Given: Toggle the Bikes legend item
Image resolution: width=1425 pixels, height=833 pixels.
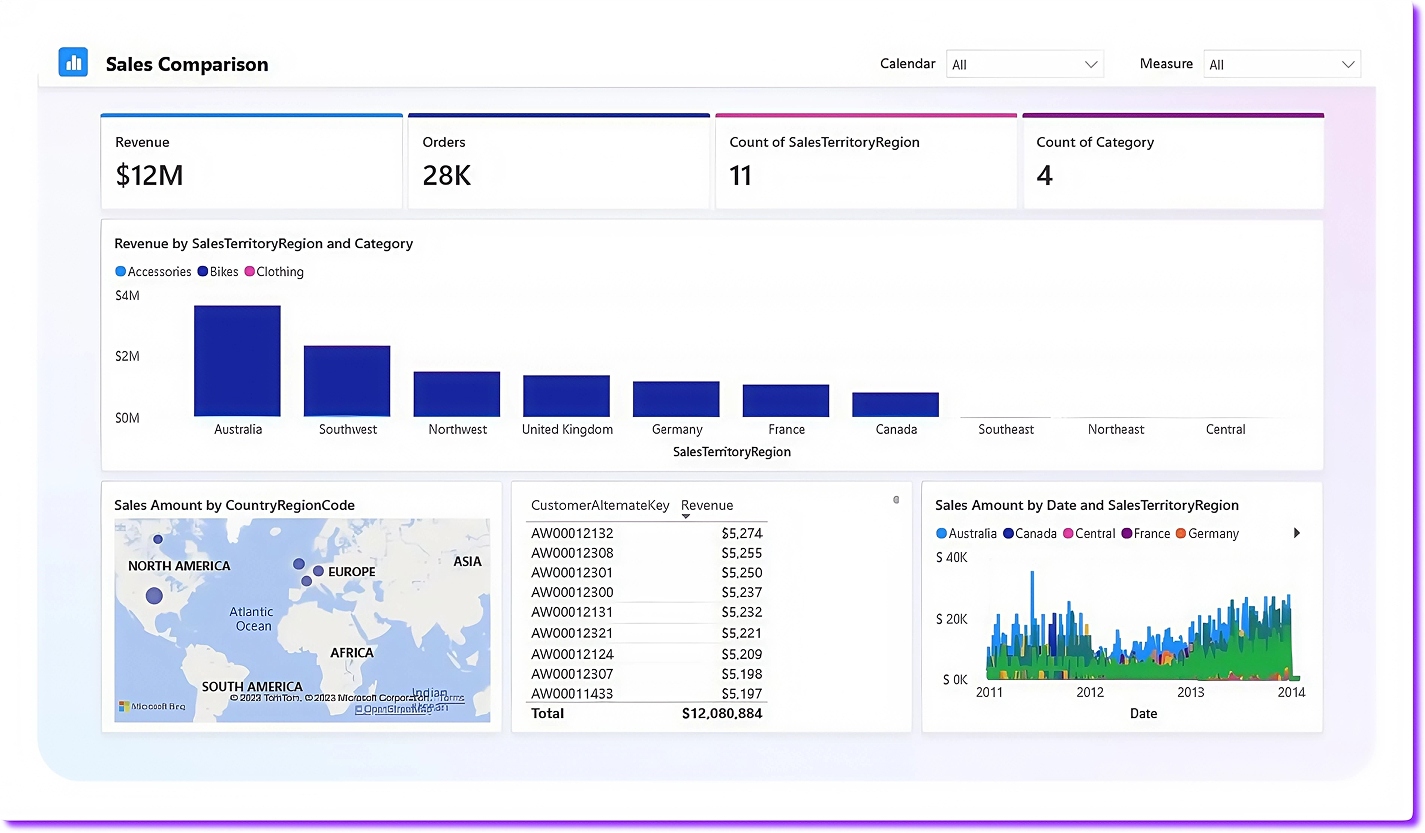Looking at the screenshot, I should (218, 272).
